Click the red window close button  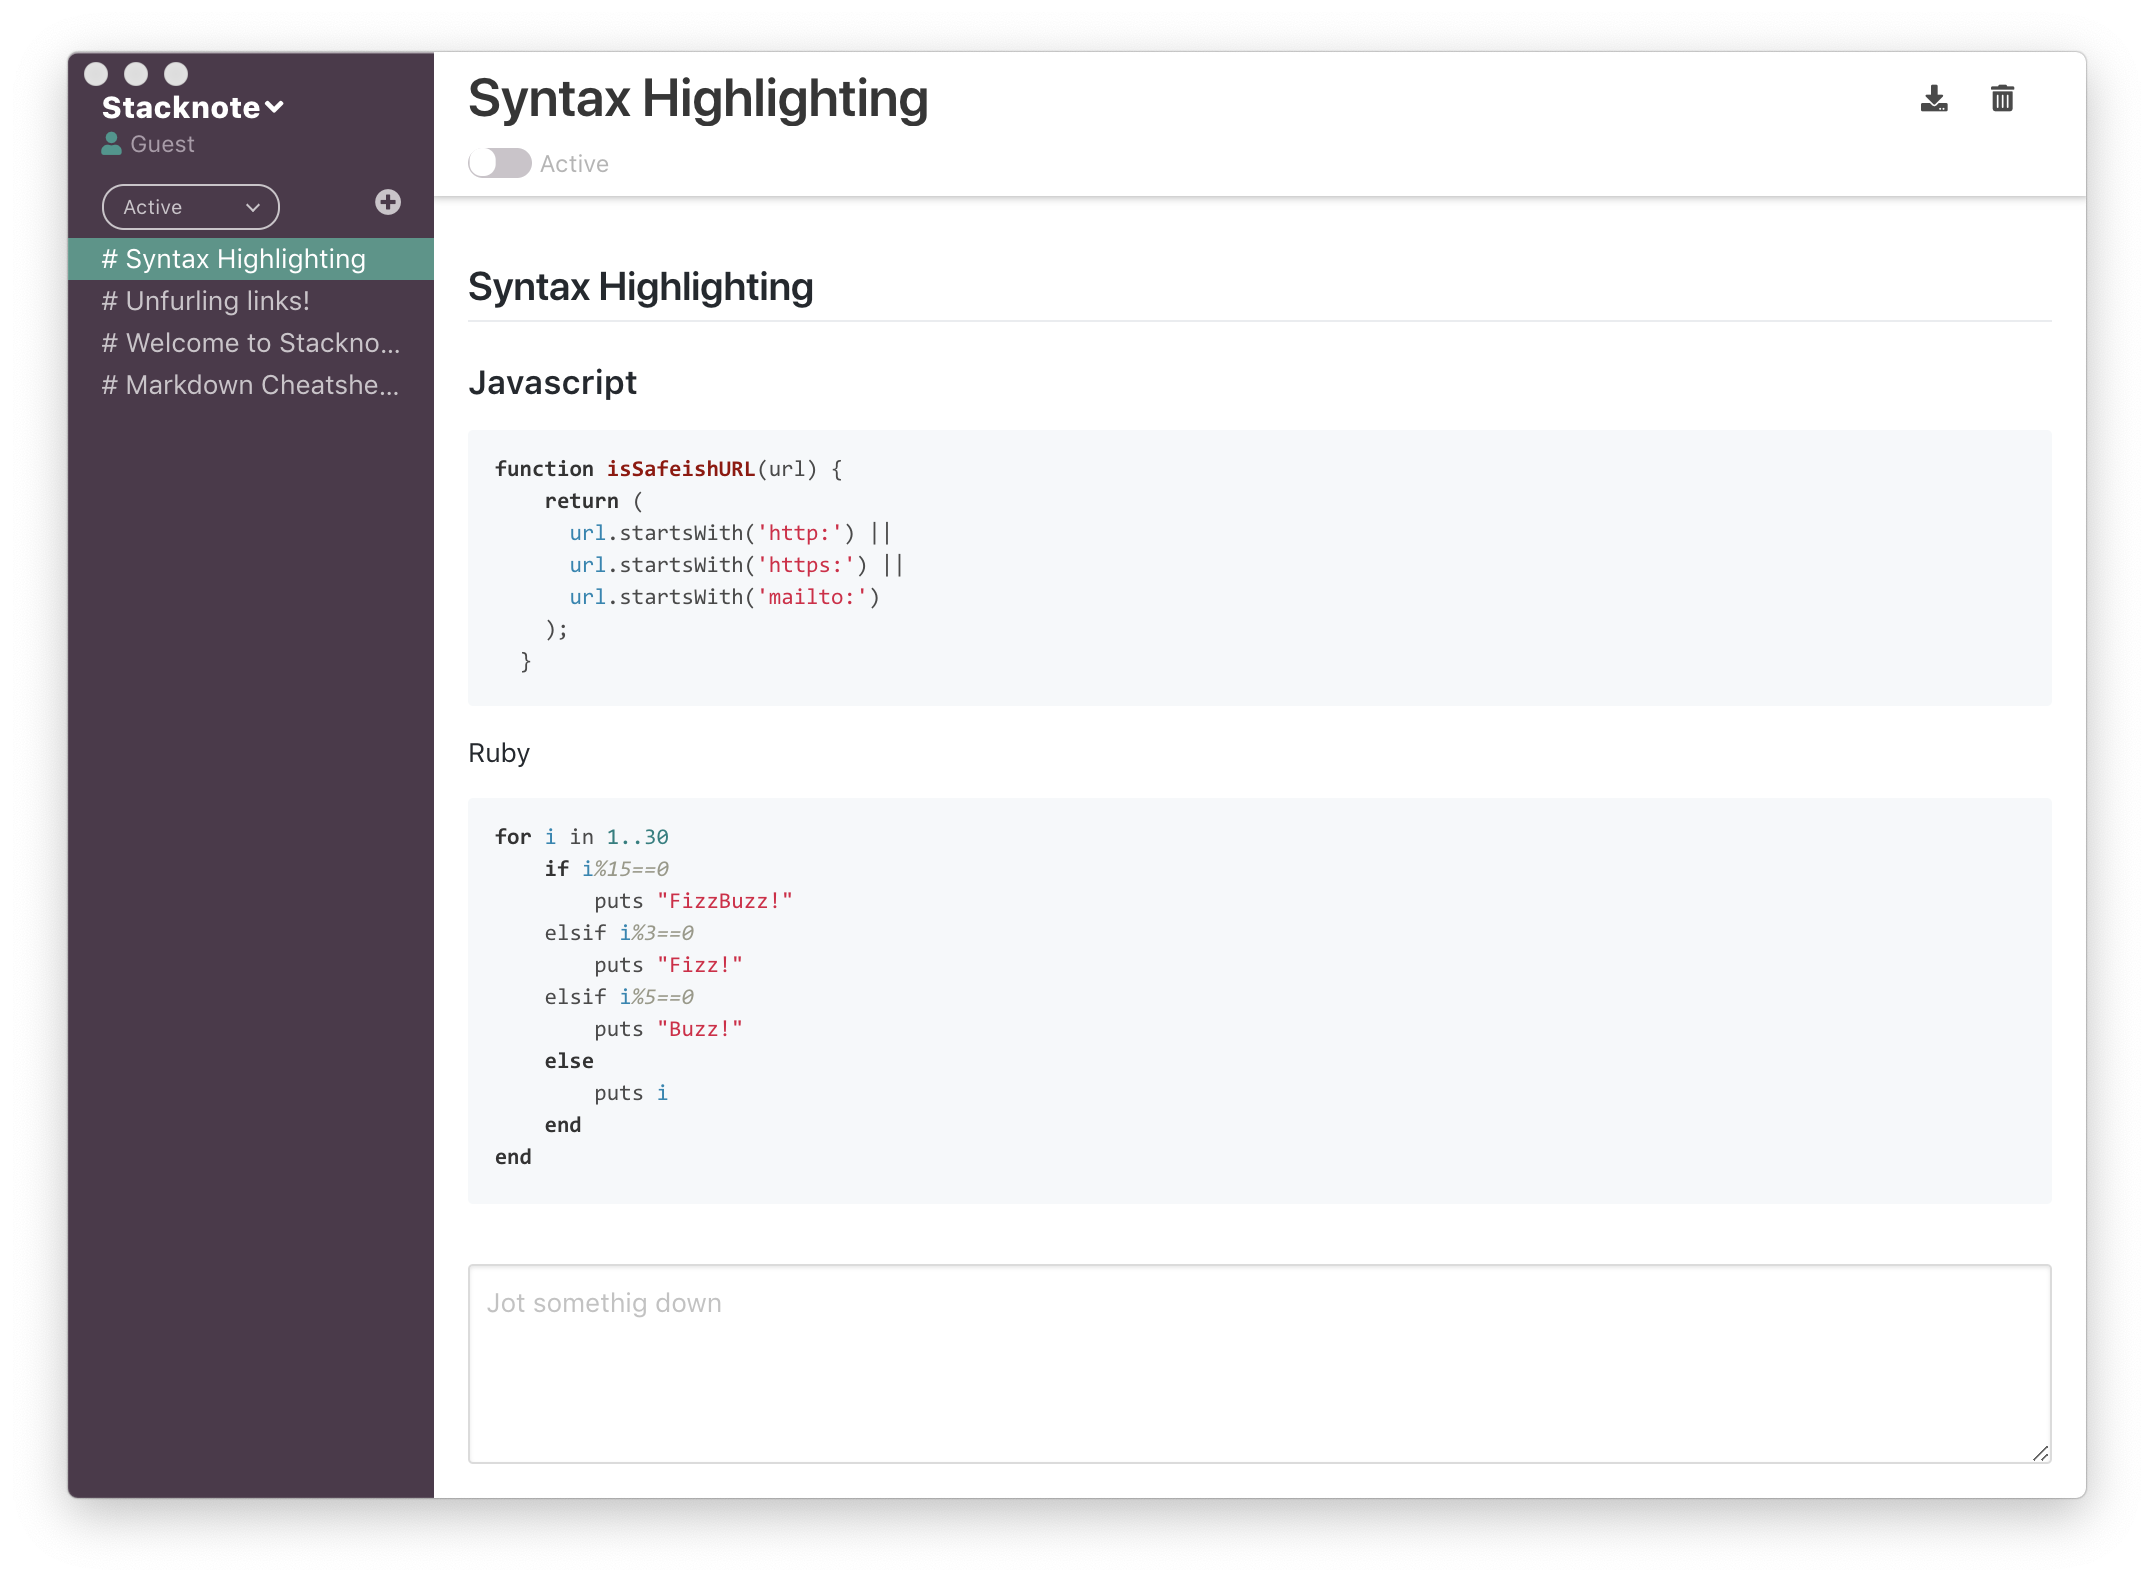[x=96, y=74]
